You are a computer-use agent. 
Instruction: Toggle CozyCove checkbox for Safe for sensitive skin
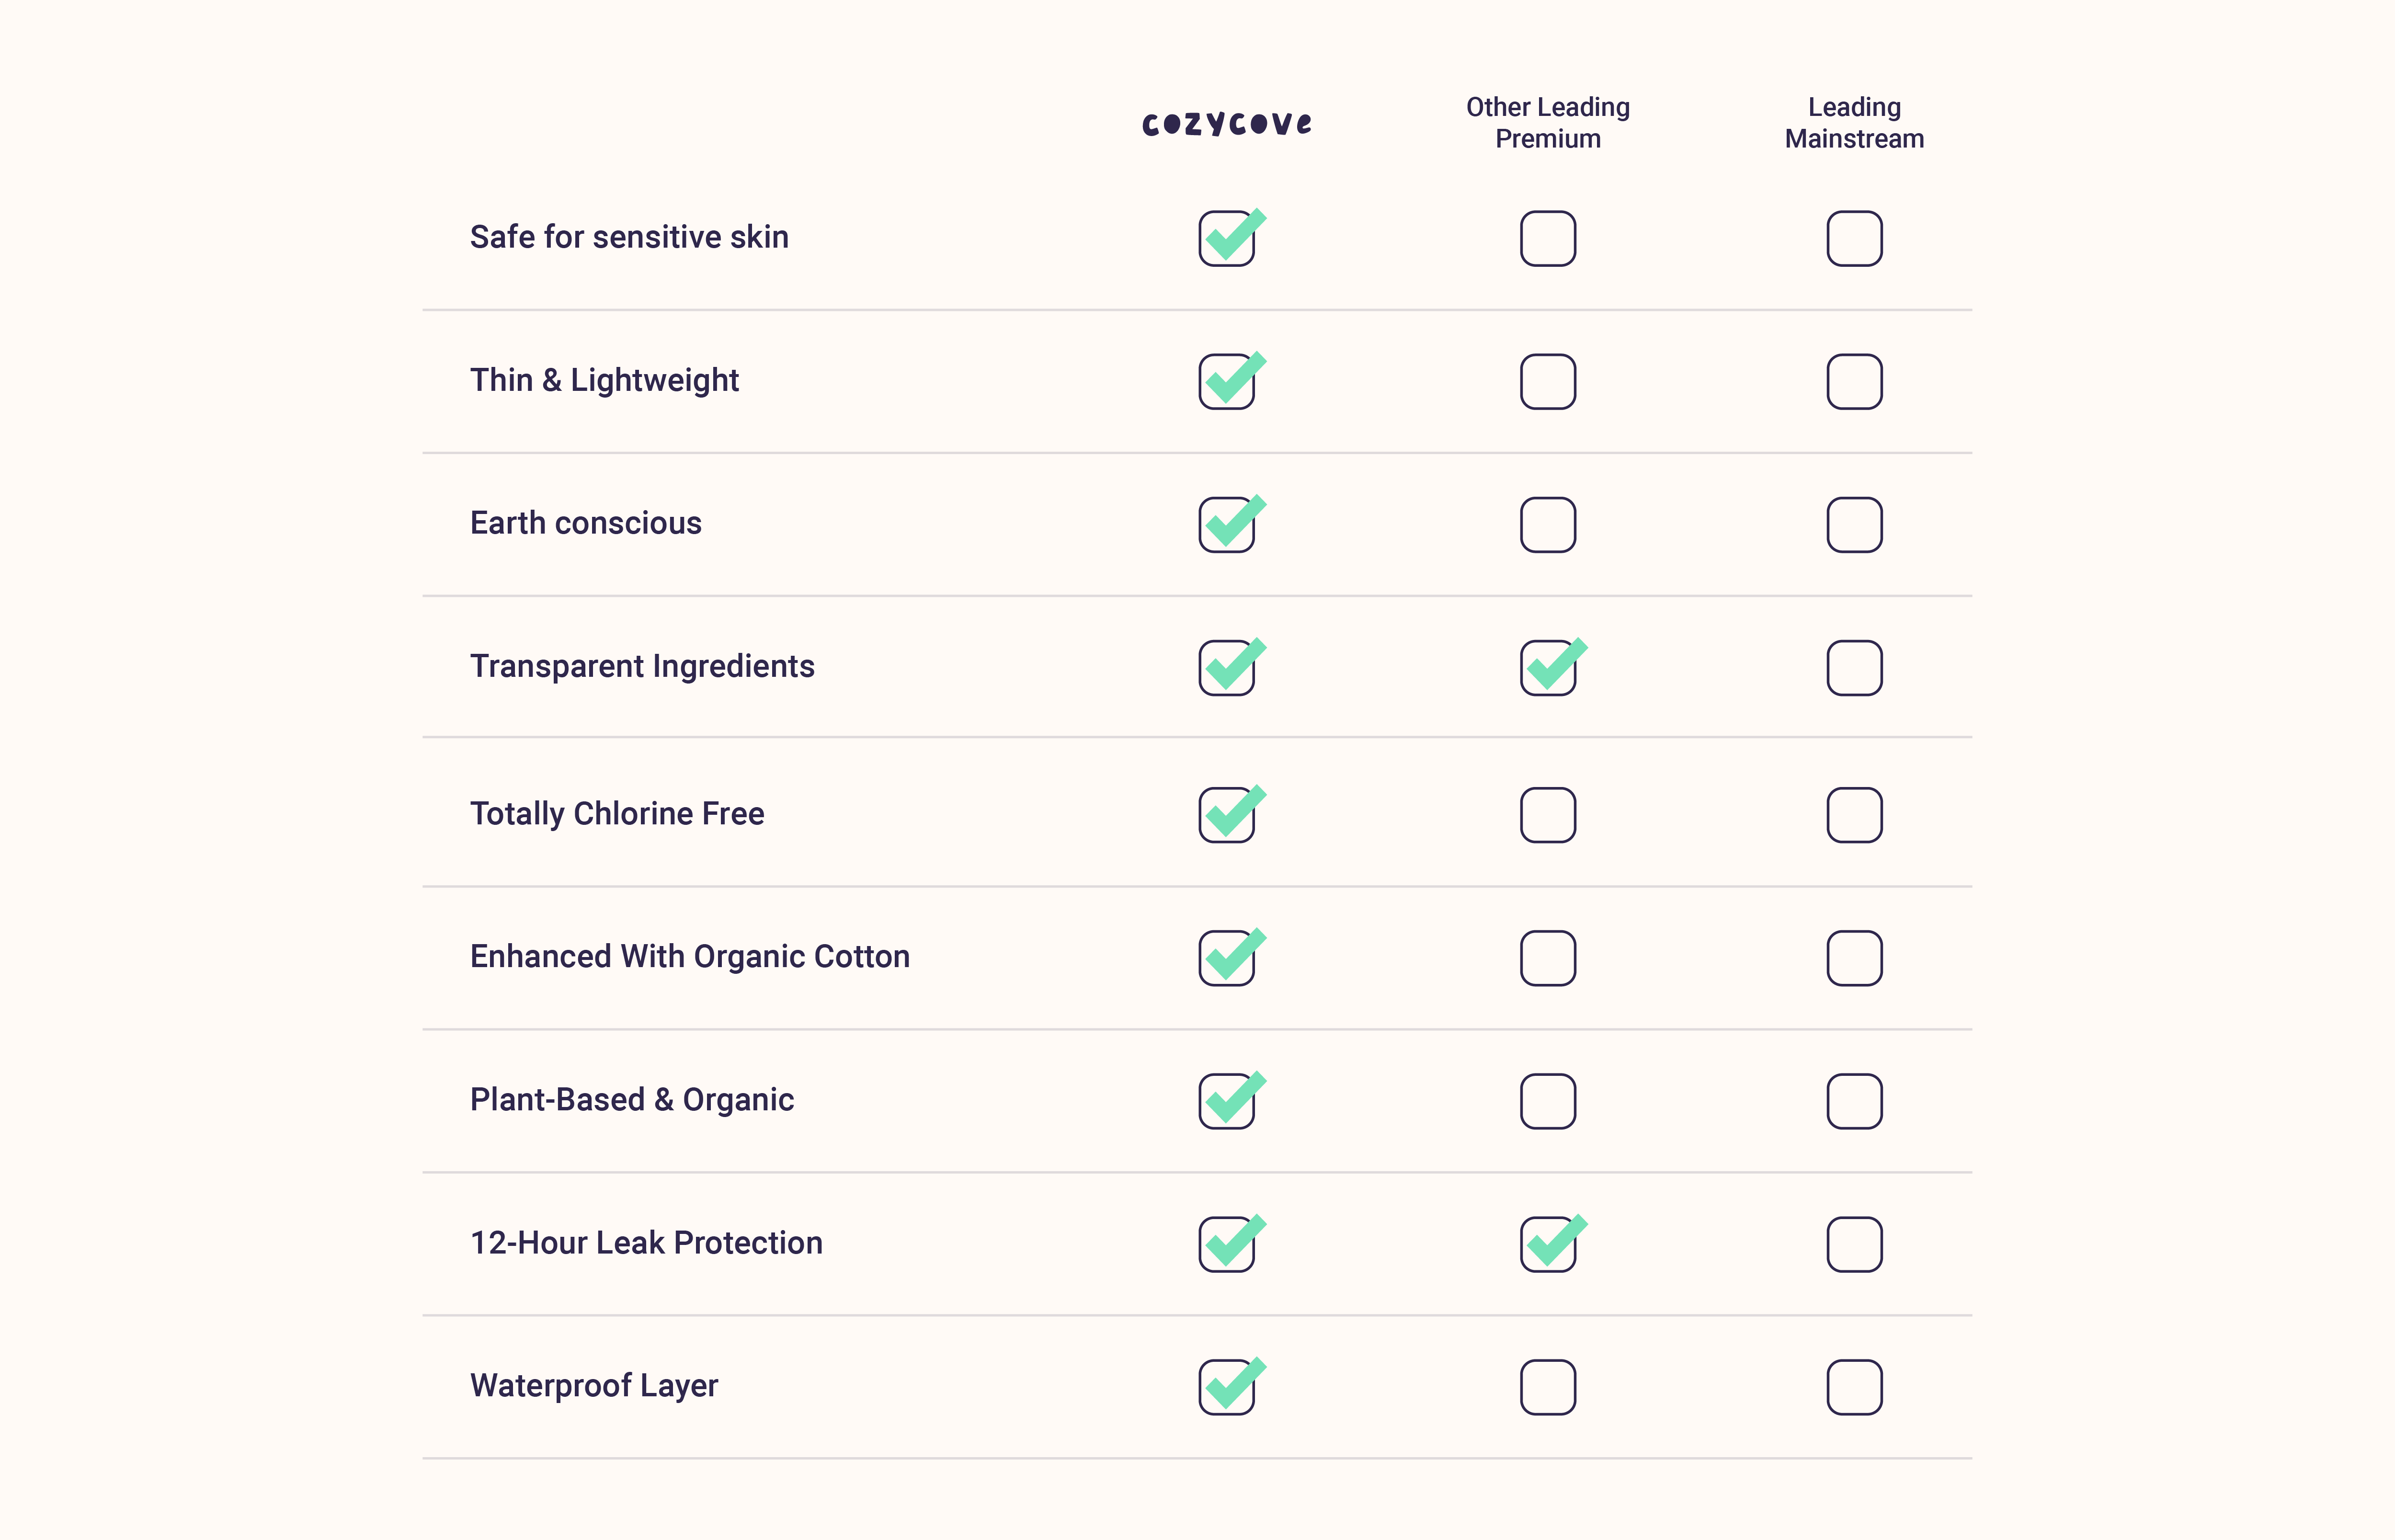pyautogui.click(x=1227, y=239)
